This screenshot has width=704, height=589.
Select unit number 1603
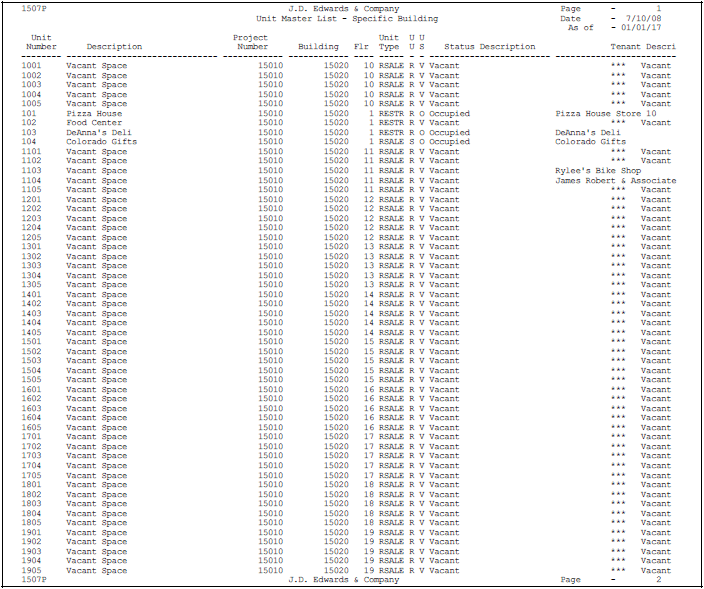(31, 409)
